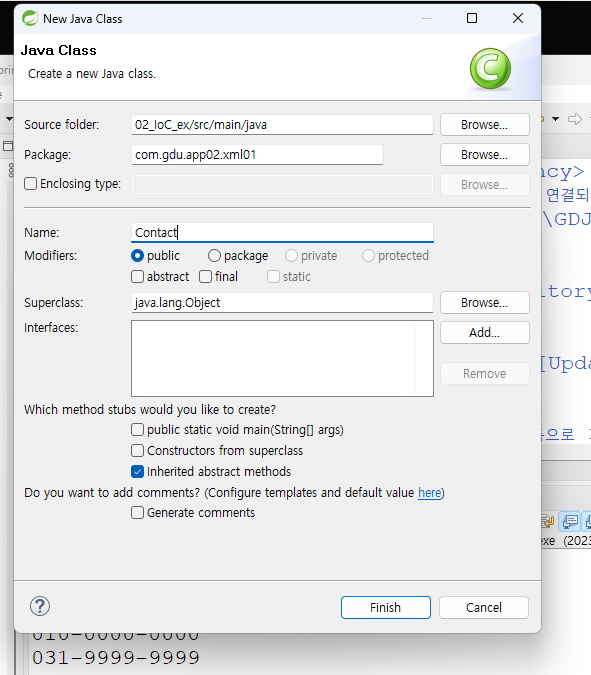Viewport: 591px width, 675px height.
Task: Close the New Java Class dialog
Action: (x=518, y=18)
